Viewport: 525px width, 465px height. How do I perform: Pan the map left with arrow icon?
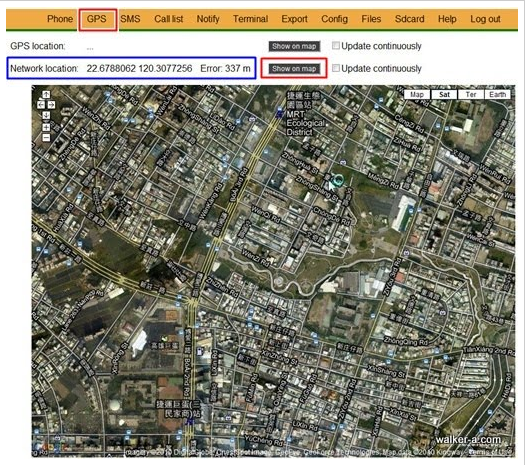click(41, 105)
